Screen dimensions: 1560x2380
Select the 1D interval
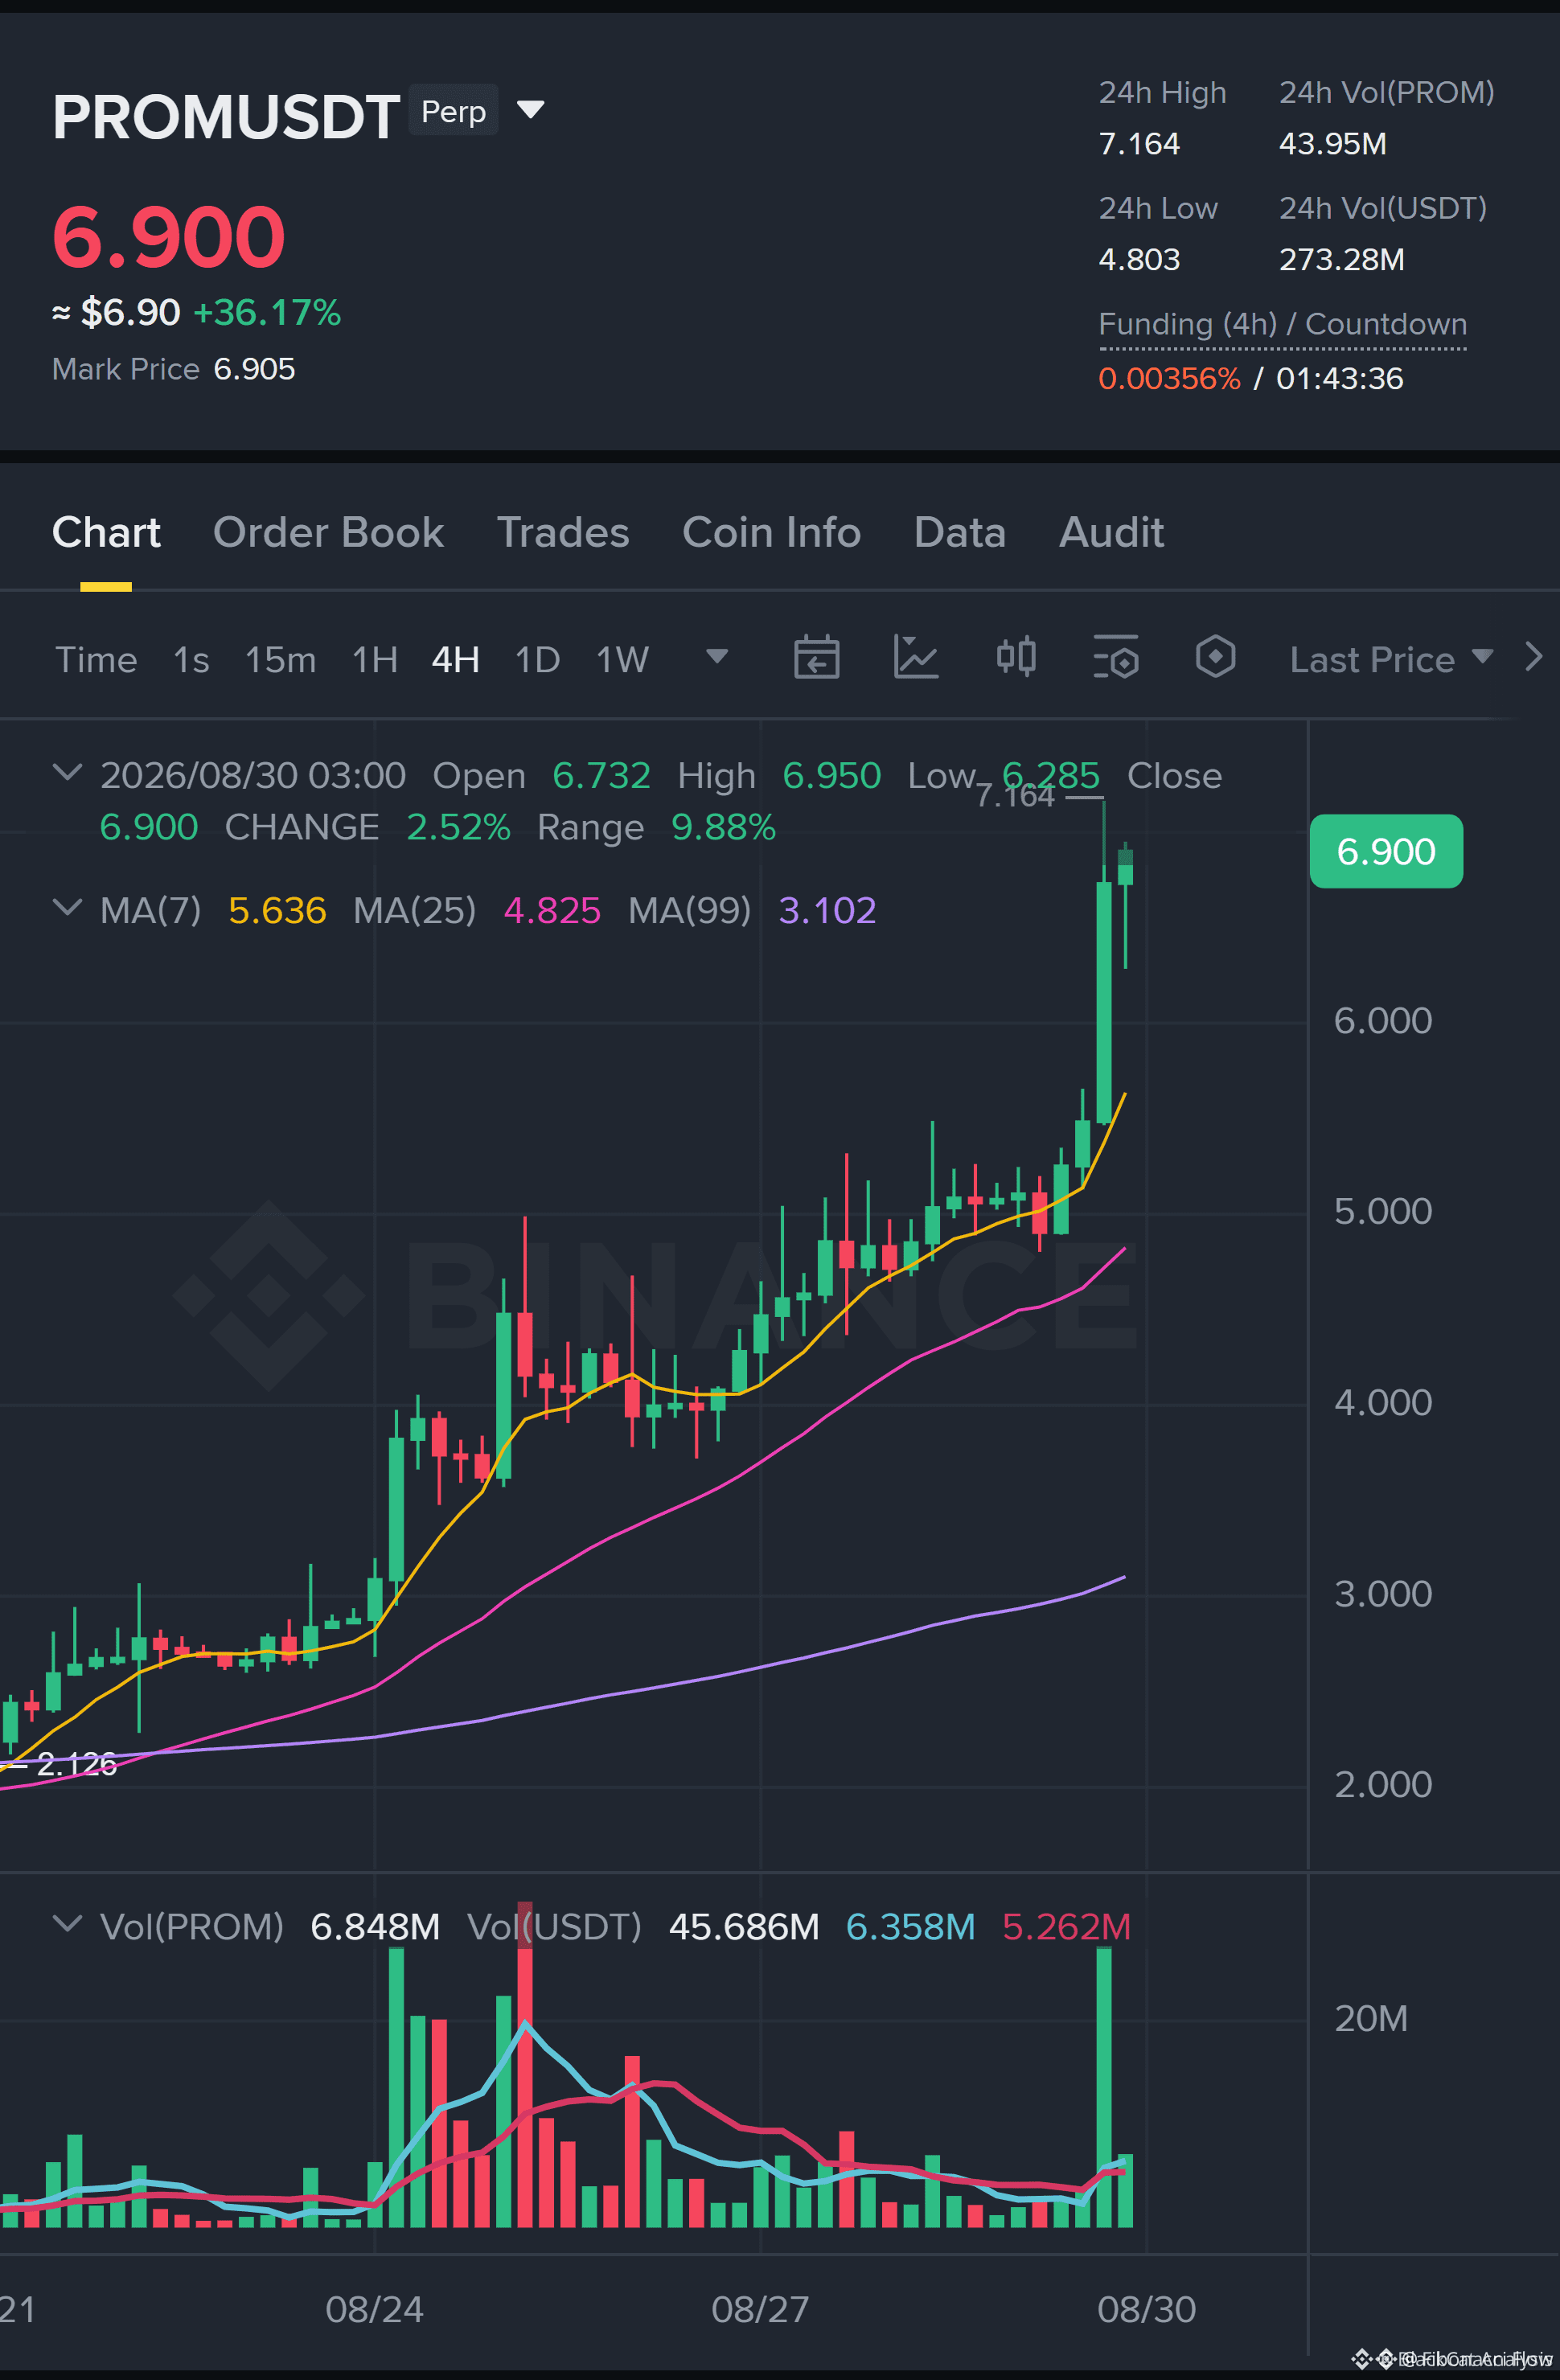point(537,660)
